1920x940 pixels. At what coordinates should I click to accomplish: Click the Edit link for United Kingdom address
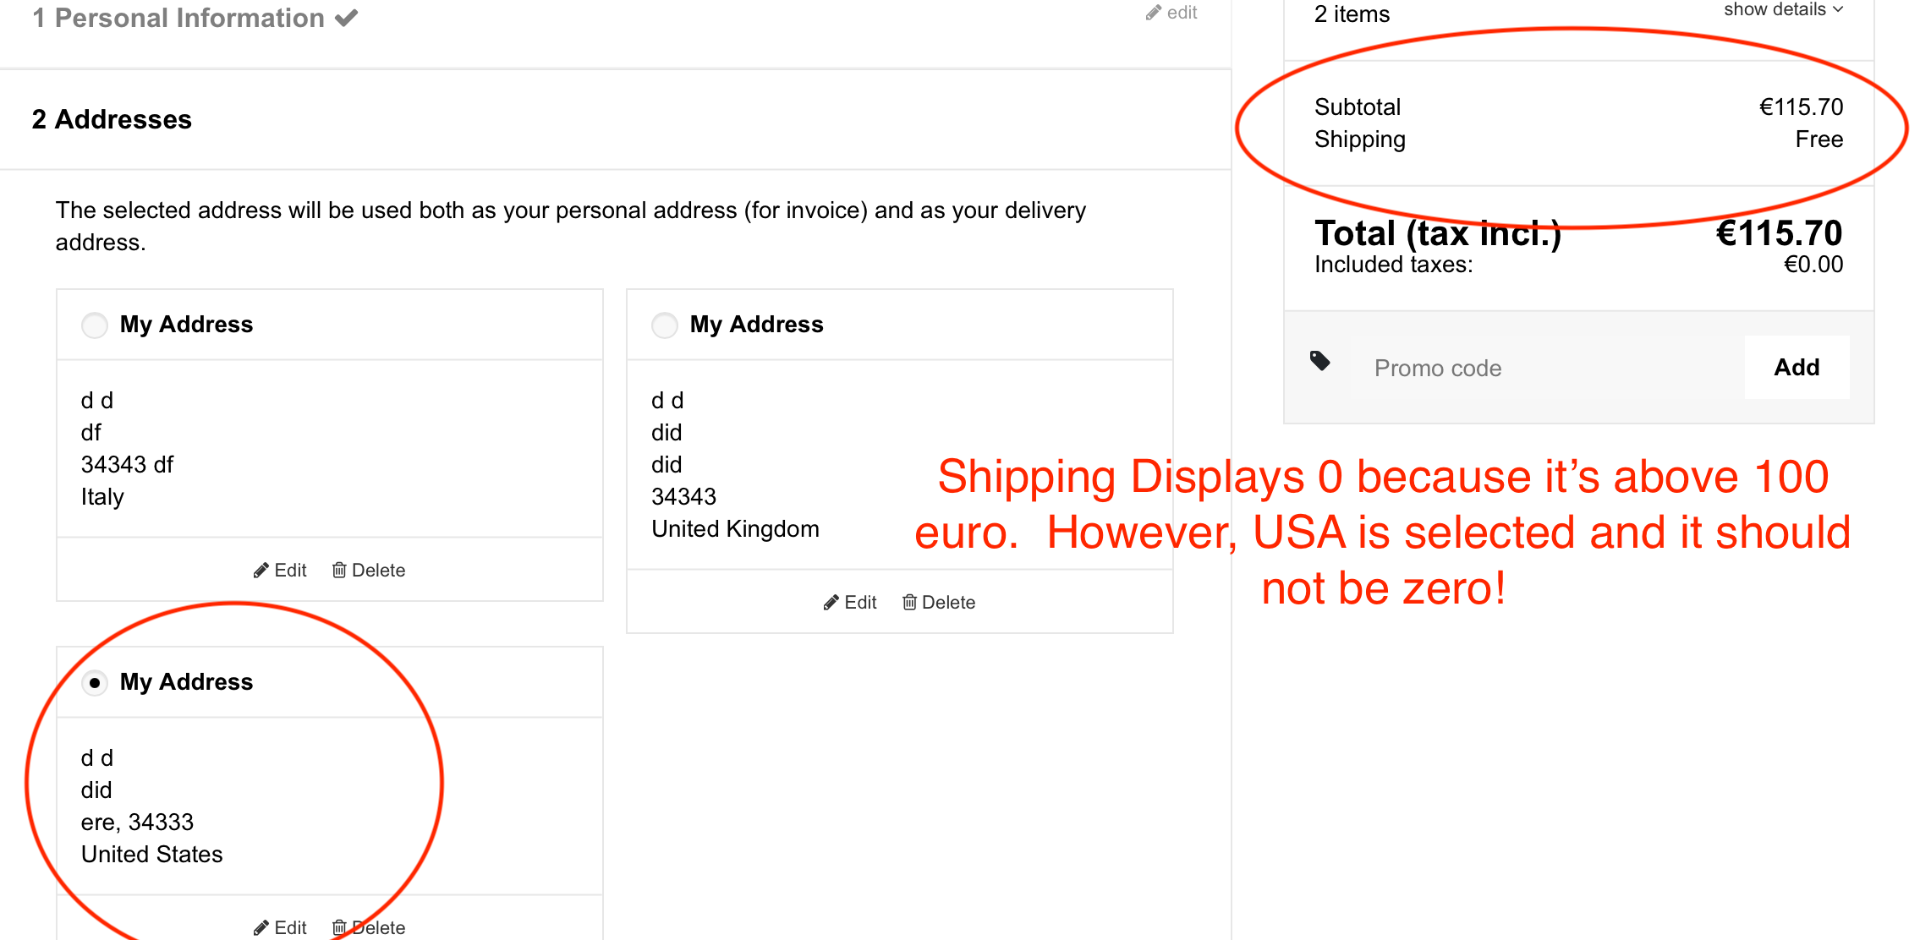(x=860, y=602)
